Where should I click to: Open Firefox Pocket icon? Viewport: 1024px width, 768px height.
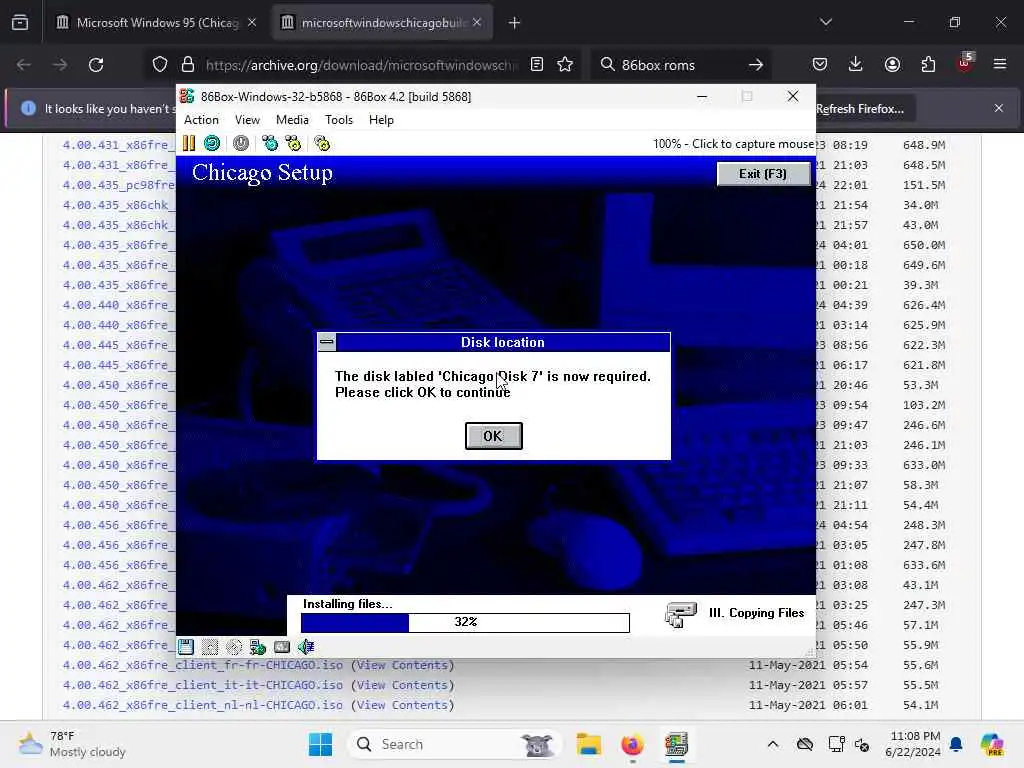coord(820,65)
